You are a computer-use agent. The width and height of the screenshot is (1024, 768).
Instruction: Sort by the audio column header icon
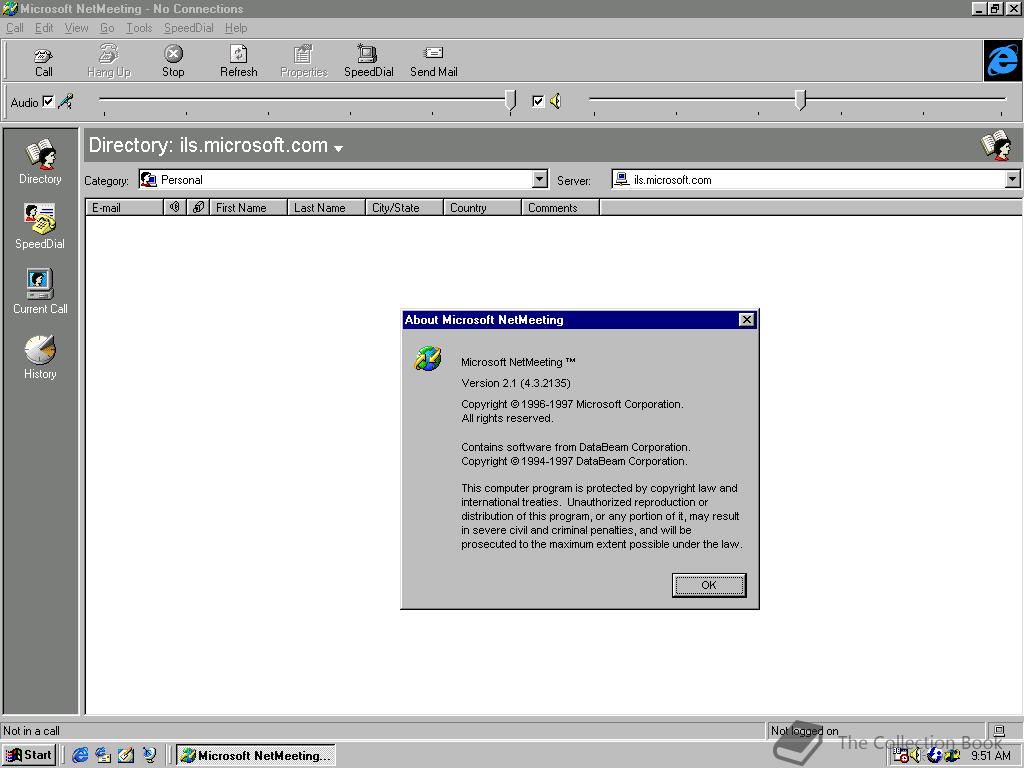[175, 208]
